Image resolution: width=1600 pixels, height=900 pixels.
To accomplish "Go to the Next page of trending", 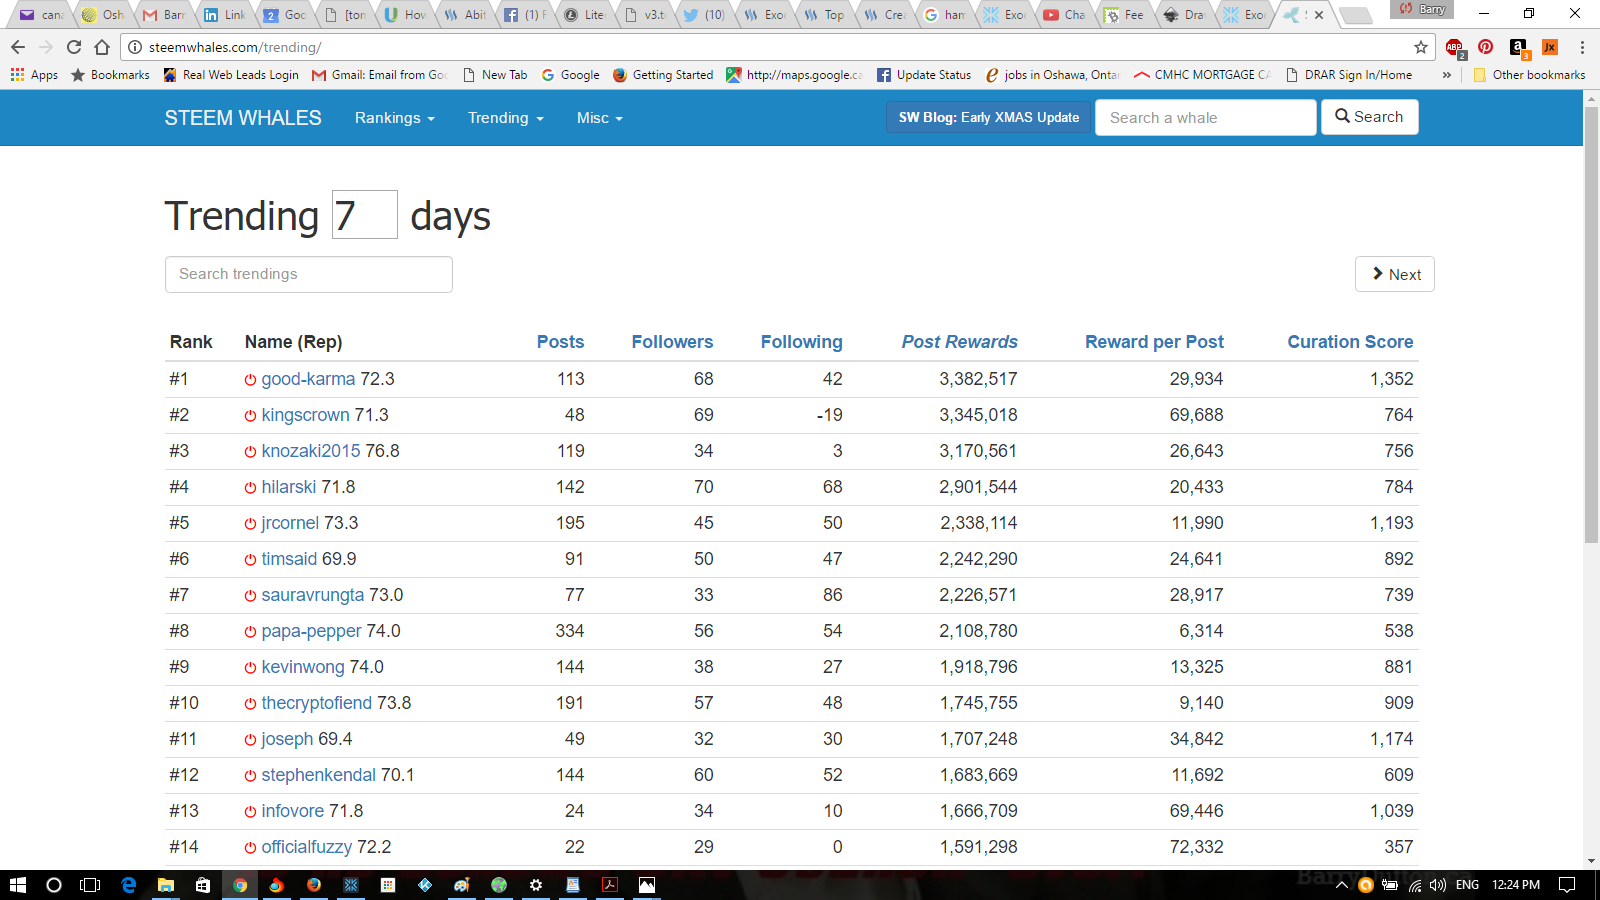I will pyautogui.click(x=1395, y=274).
